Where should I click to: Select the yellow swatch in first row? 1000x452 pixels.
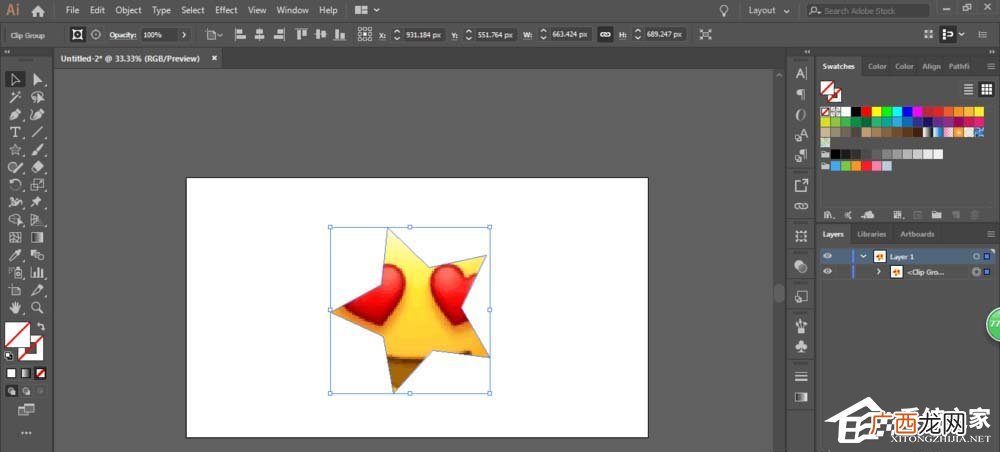click(877, 112)
